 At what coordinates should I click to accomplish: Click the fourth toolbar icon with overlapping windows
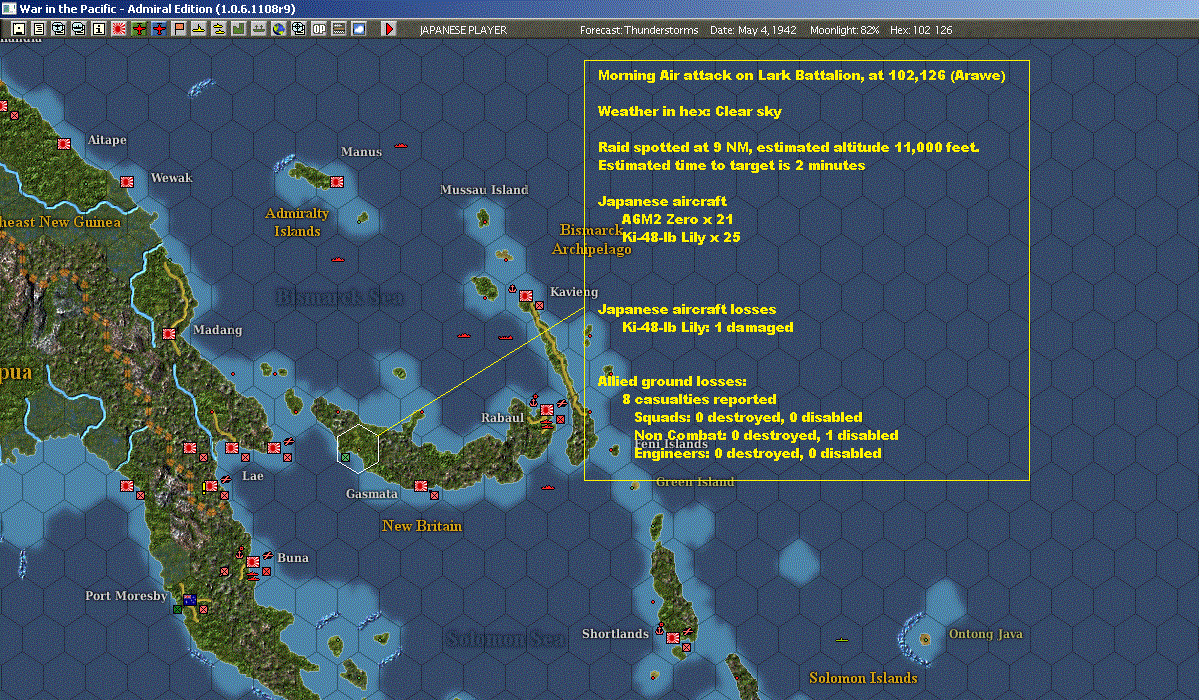pos(79,29)
